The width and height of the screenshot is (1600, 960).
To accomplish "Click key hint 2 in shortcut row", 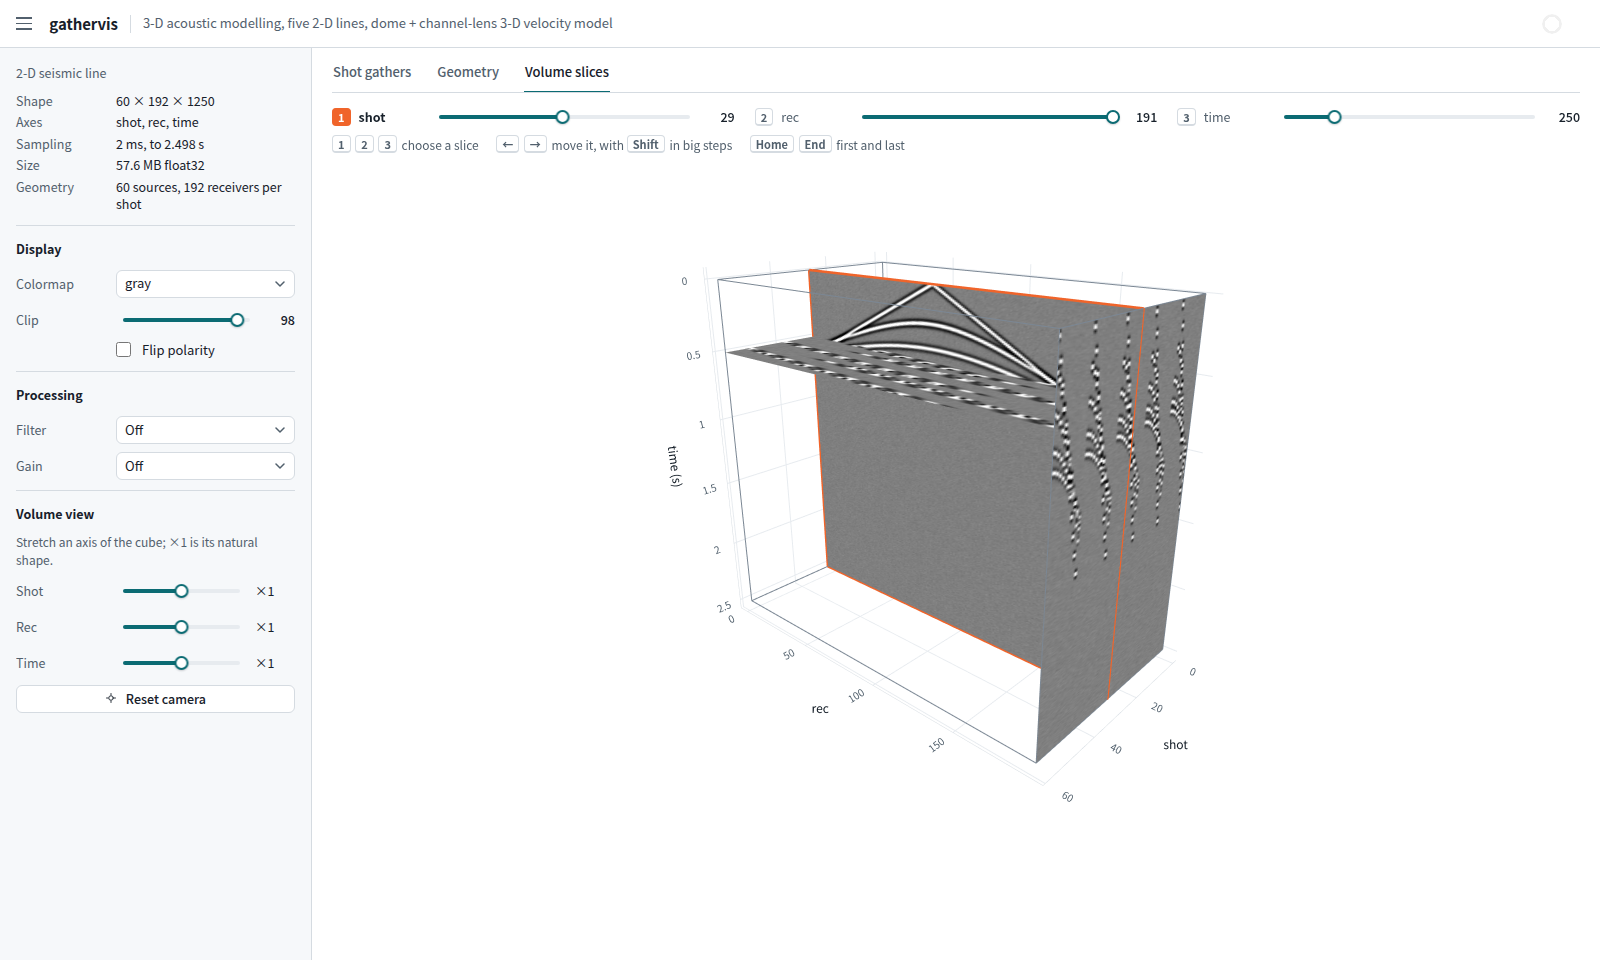I will [x=364, y=145].
